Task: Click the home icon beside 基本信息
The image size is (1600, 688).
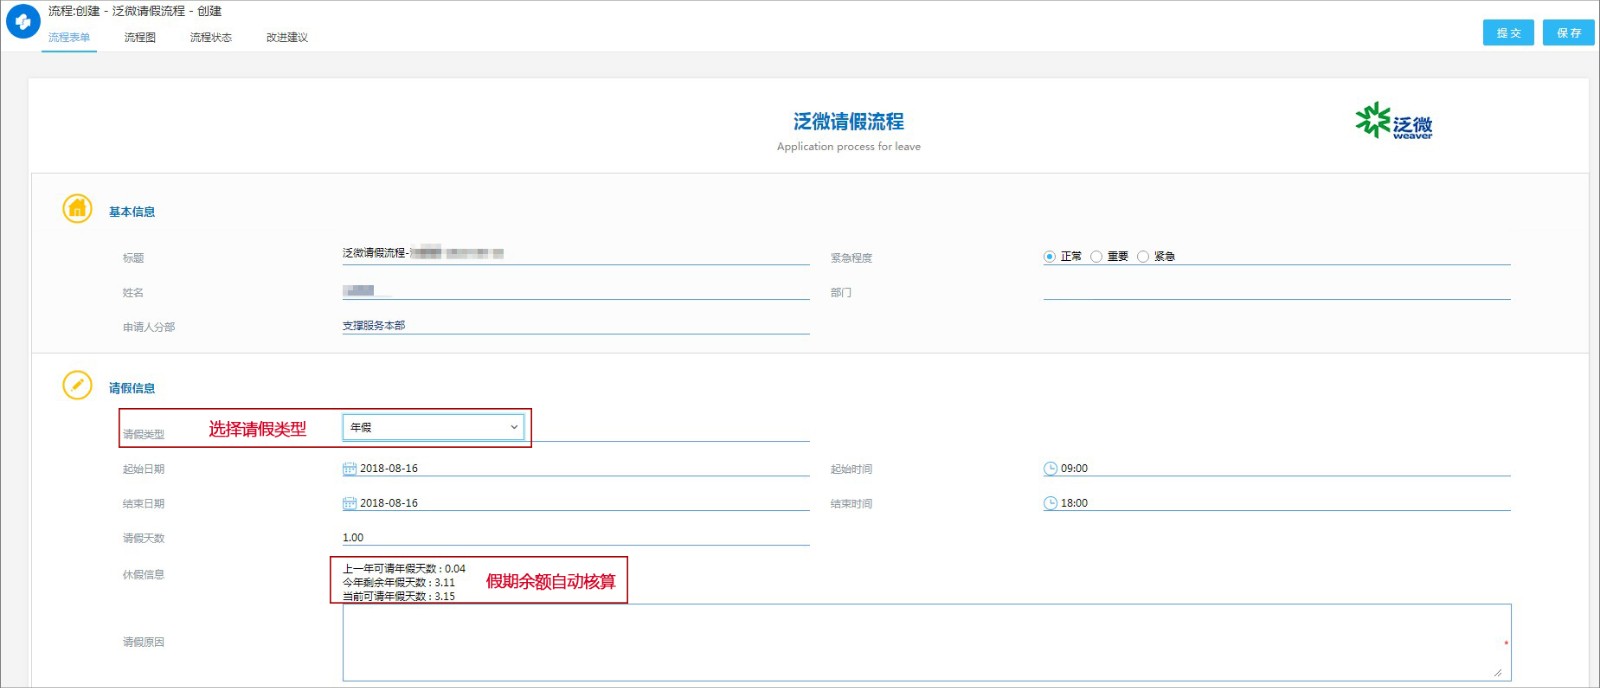Action: click(77, 208)
